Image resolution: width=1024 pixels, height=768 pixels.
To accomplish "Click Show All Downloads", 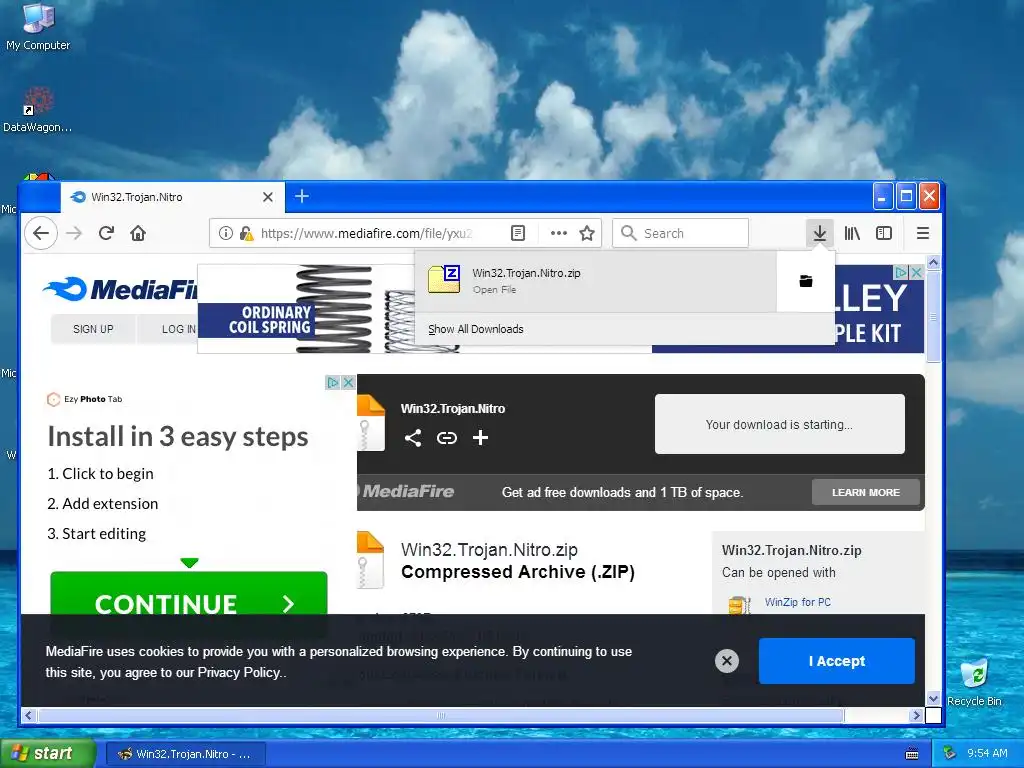I will (x=475, y=329).
